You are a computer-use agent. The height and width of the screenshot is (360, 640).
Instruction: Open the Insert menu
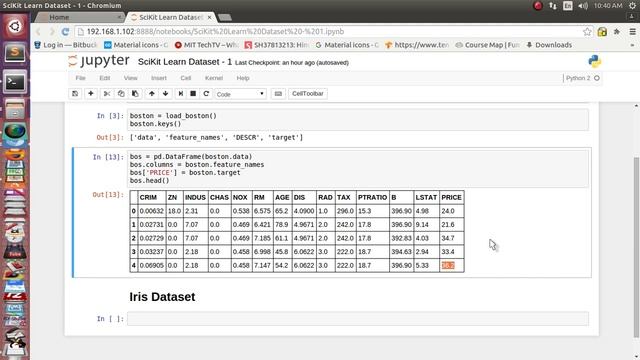tap(159, 78)
